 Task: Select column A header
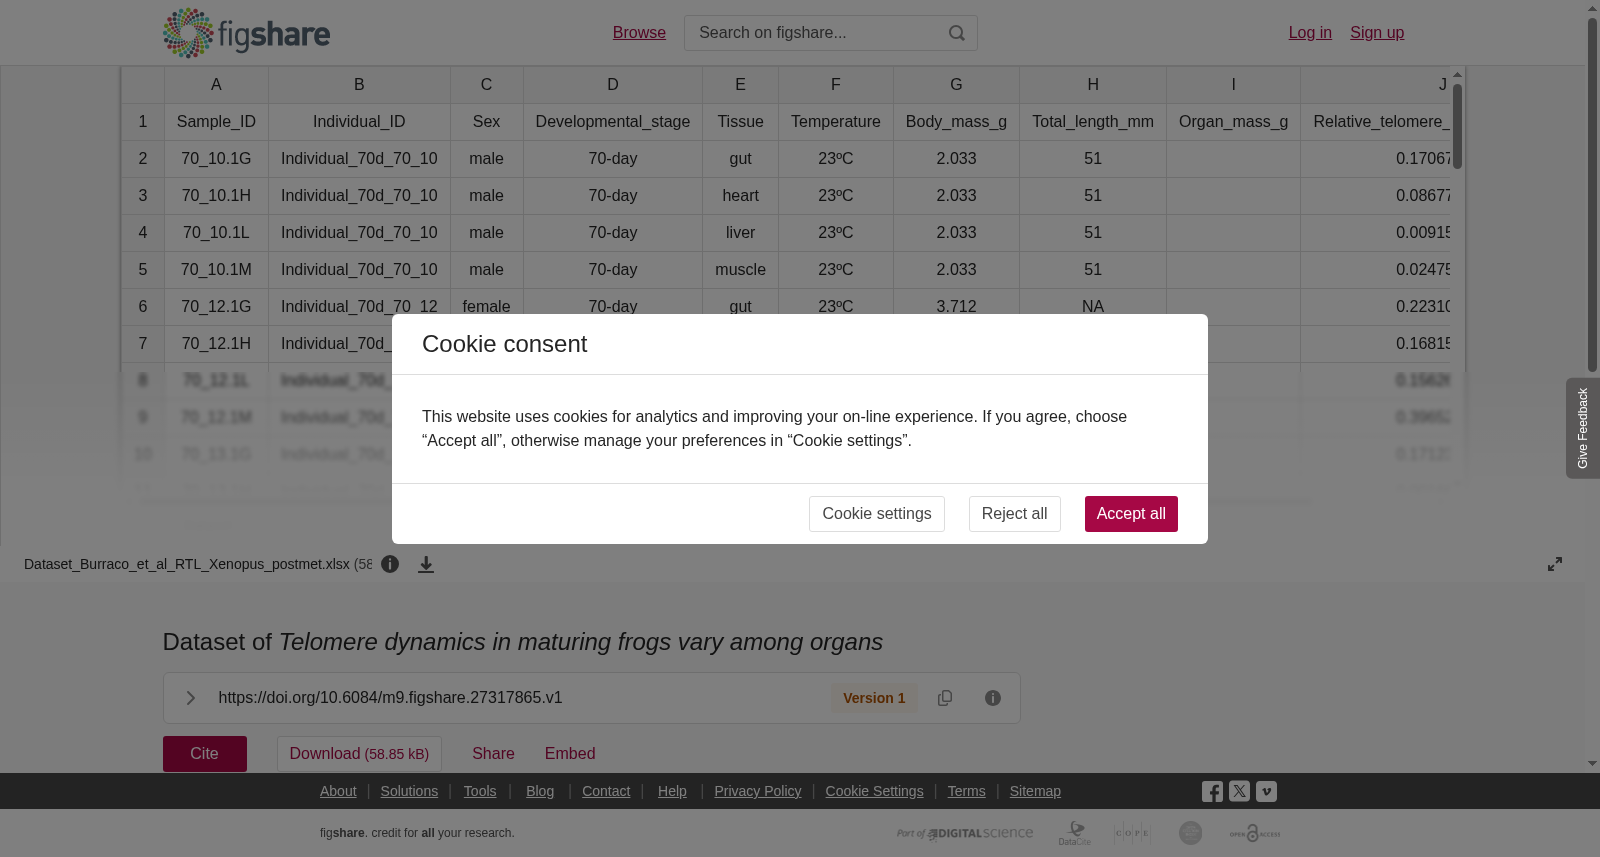(x=216, y=85)
